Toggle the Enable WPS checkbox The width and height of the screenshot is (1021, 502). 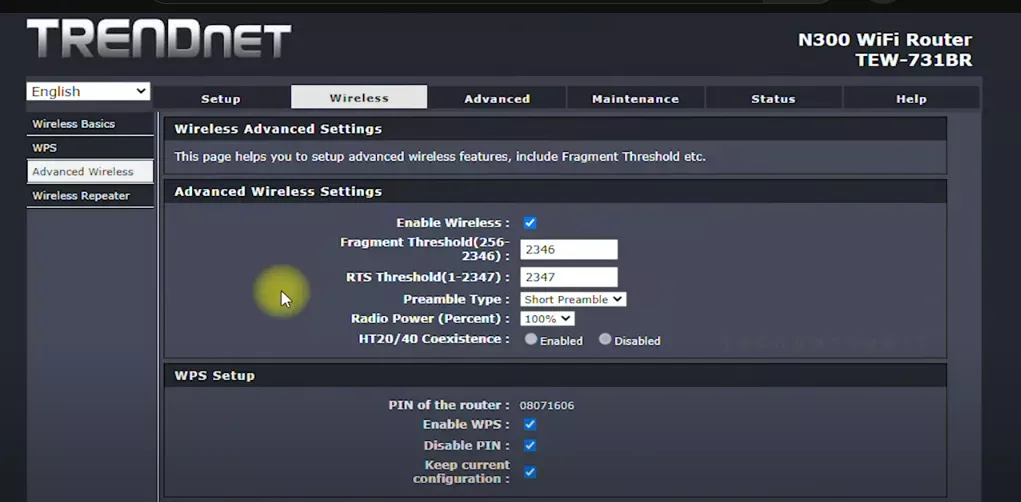530,425
